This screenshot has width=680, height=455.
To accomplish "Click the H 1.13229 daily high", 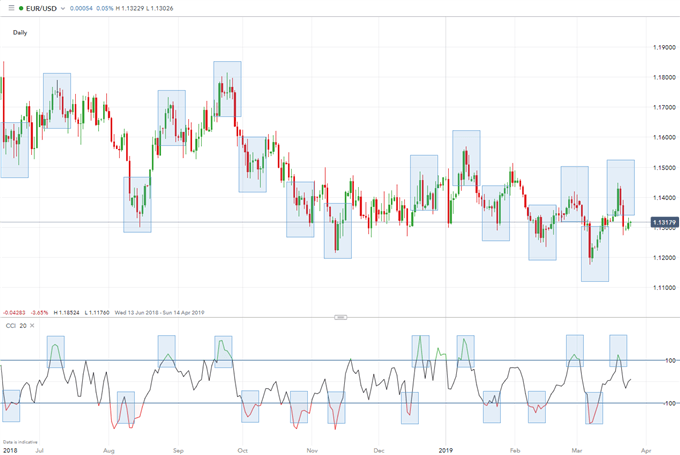I will pyautogui.click(x=130, y=8).
